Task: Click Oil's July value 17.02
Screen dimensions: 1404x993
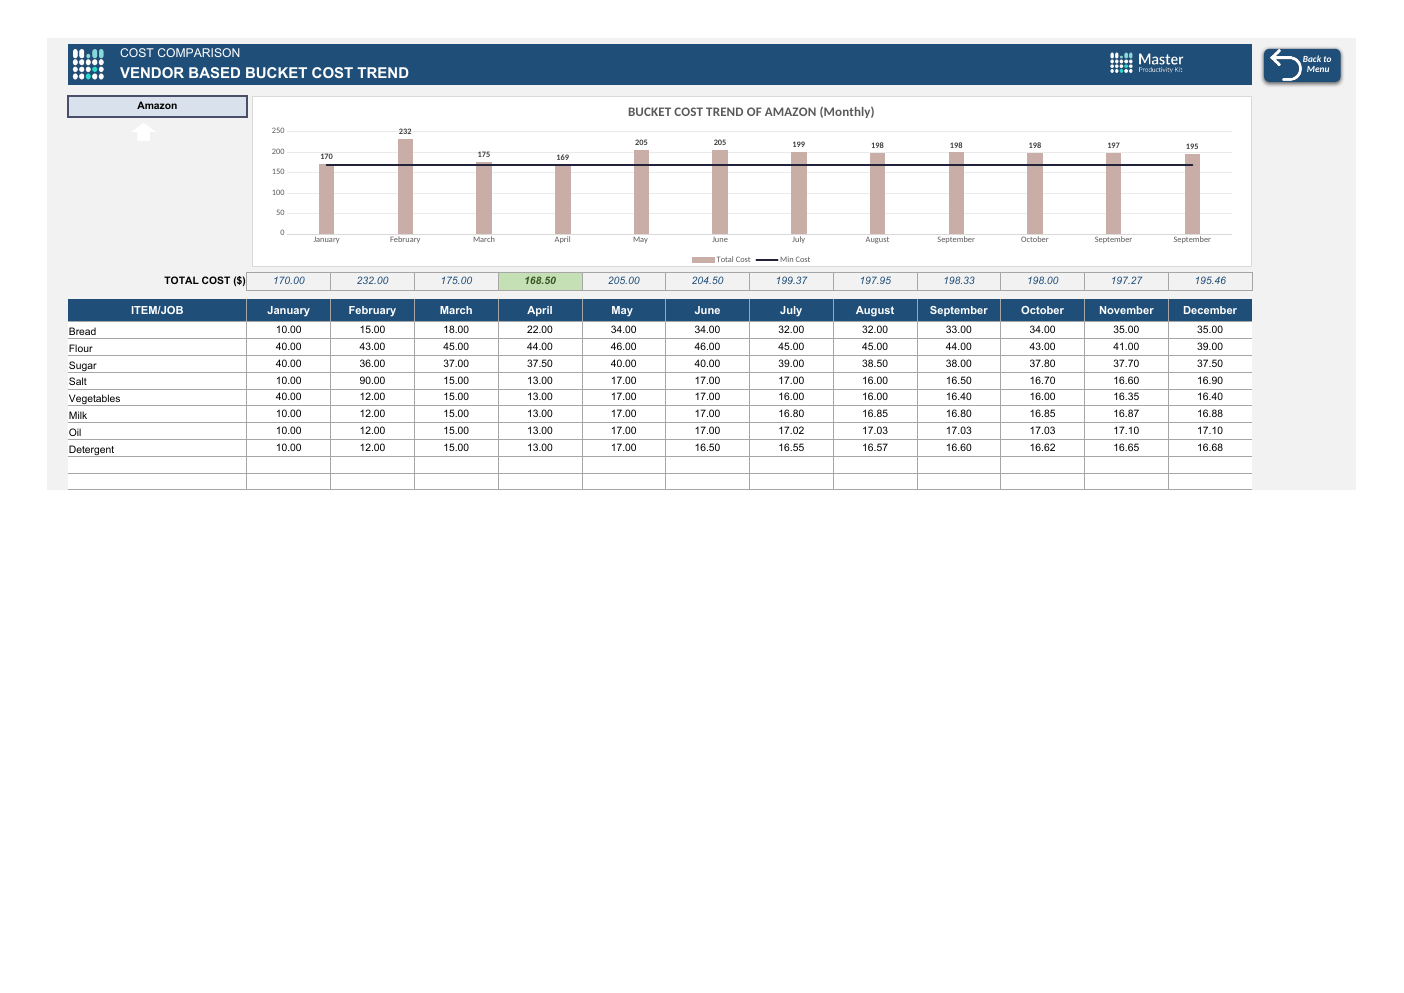Action: pos(791,431)
